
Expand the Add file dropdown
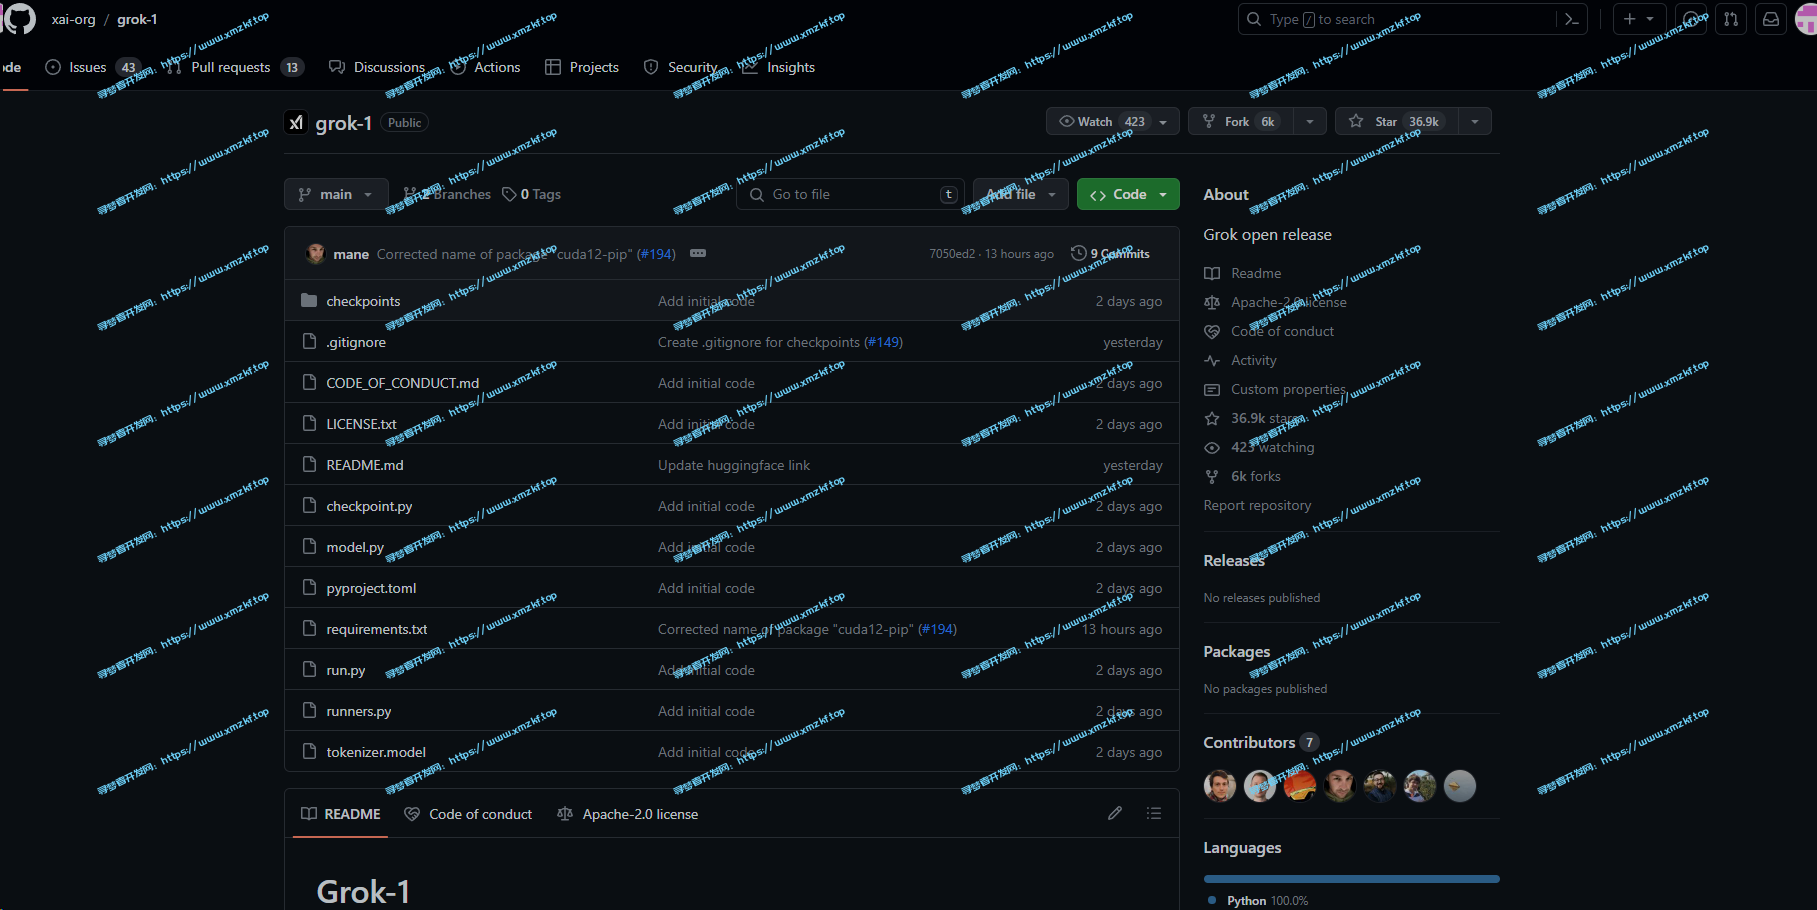coord(1021,194)
